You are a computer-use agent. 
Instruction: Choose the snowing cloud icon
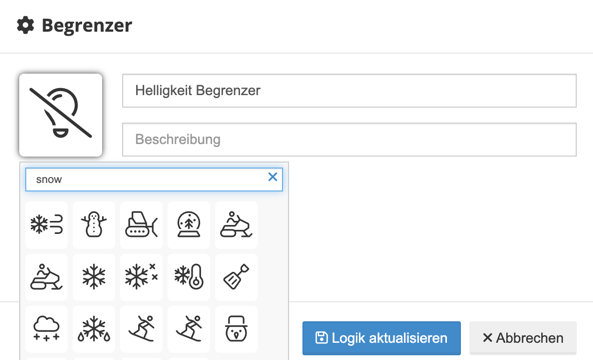[x=47, y=329]
